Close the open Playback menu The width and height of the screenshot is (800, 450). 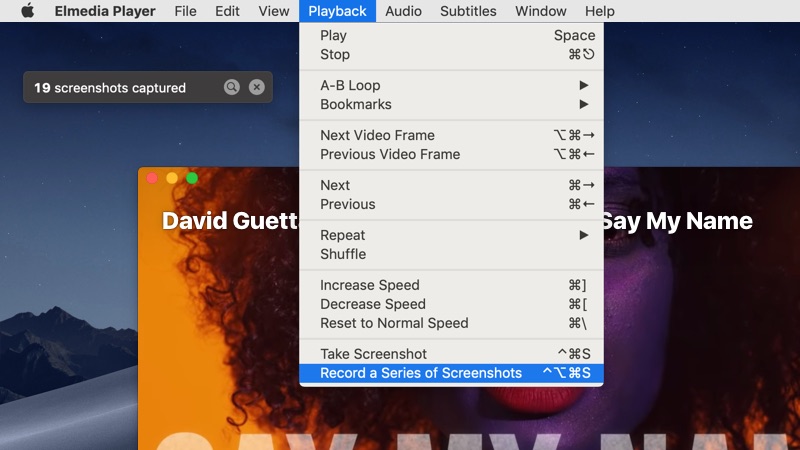point(337,11)
